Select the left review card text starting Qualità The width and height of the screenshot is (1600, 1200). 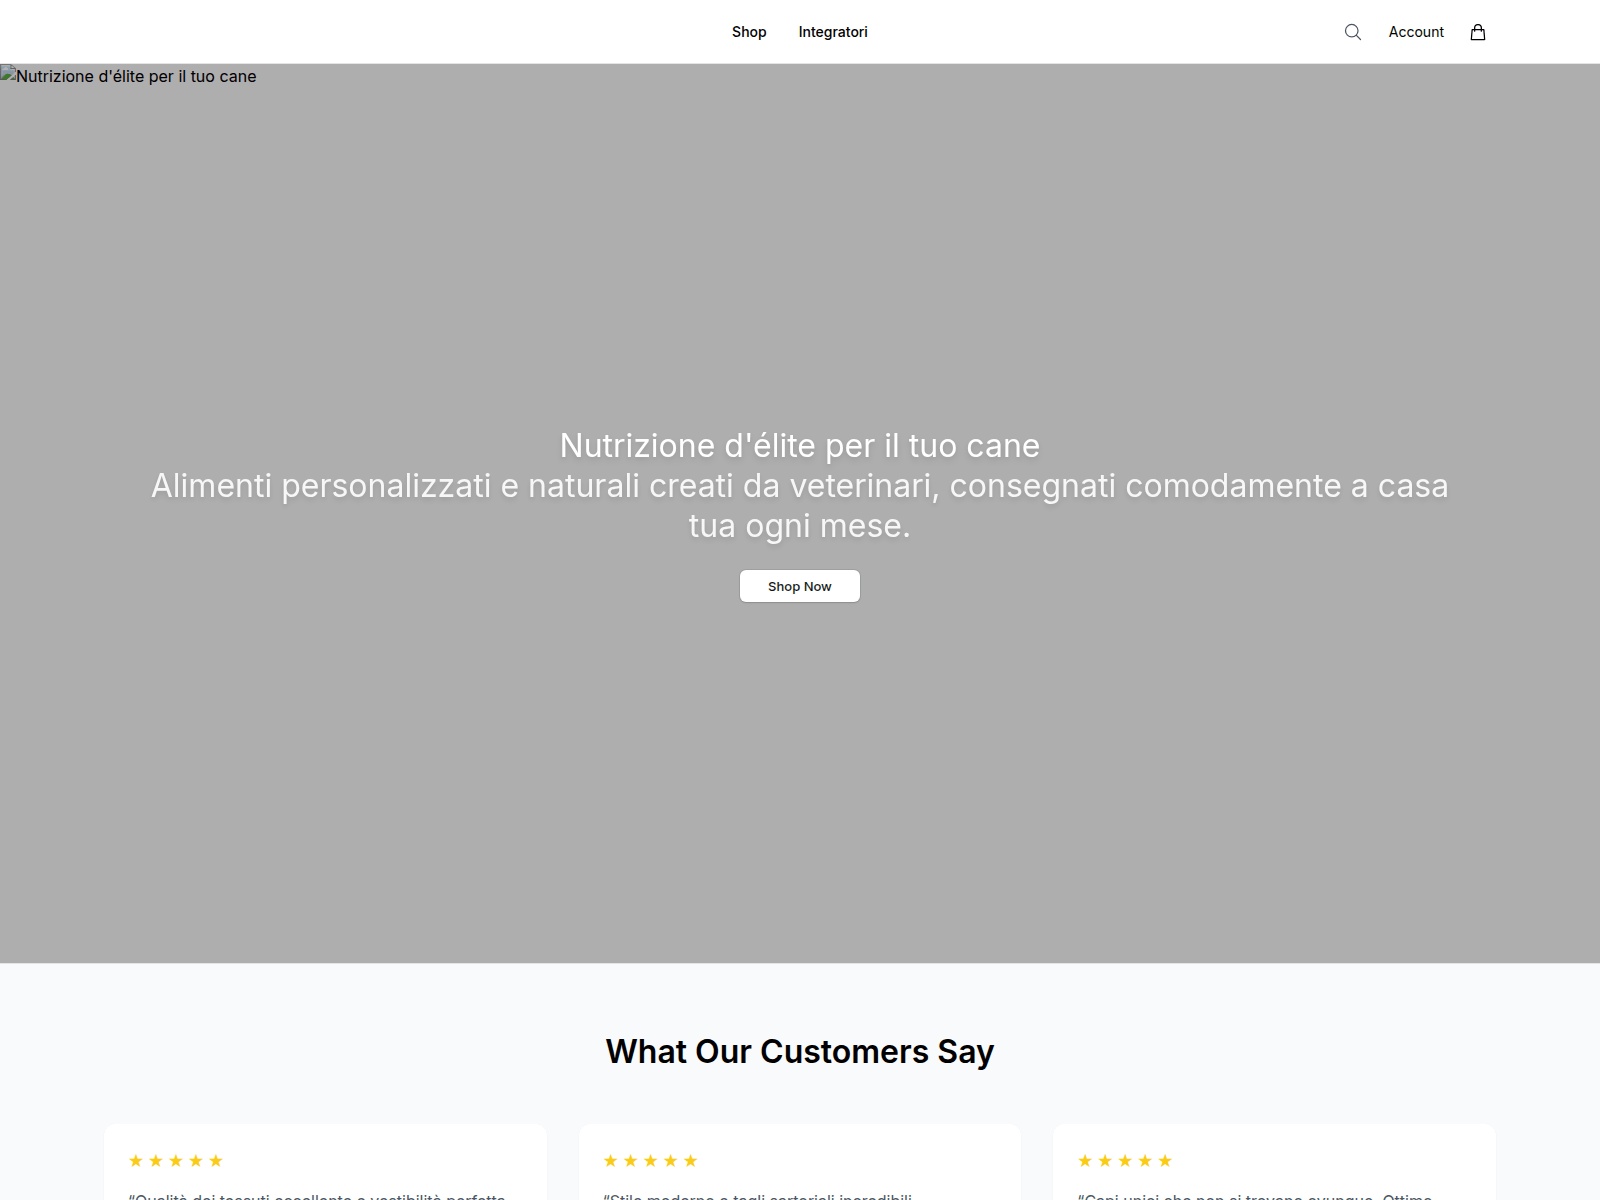point(317,1195)
